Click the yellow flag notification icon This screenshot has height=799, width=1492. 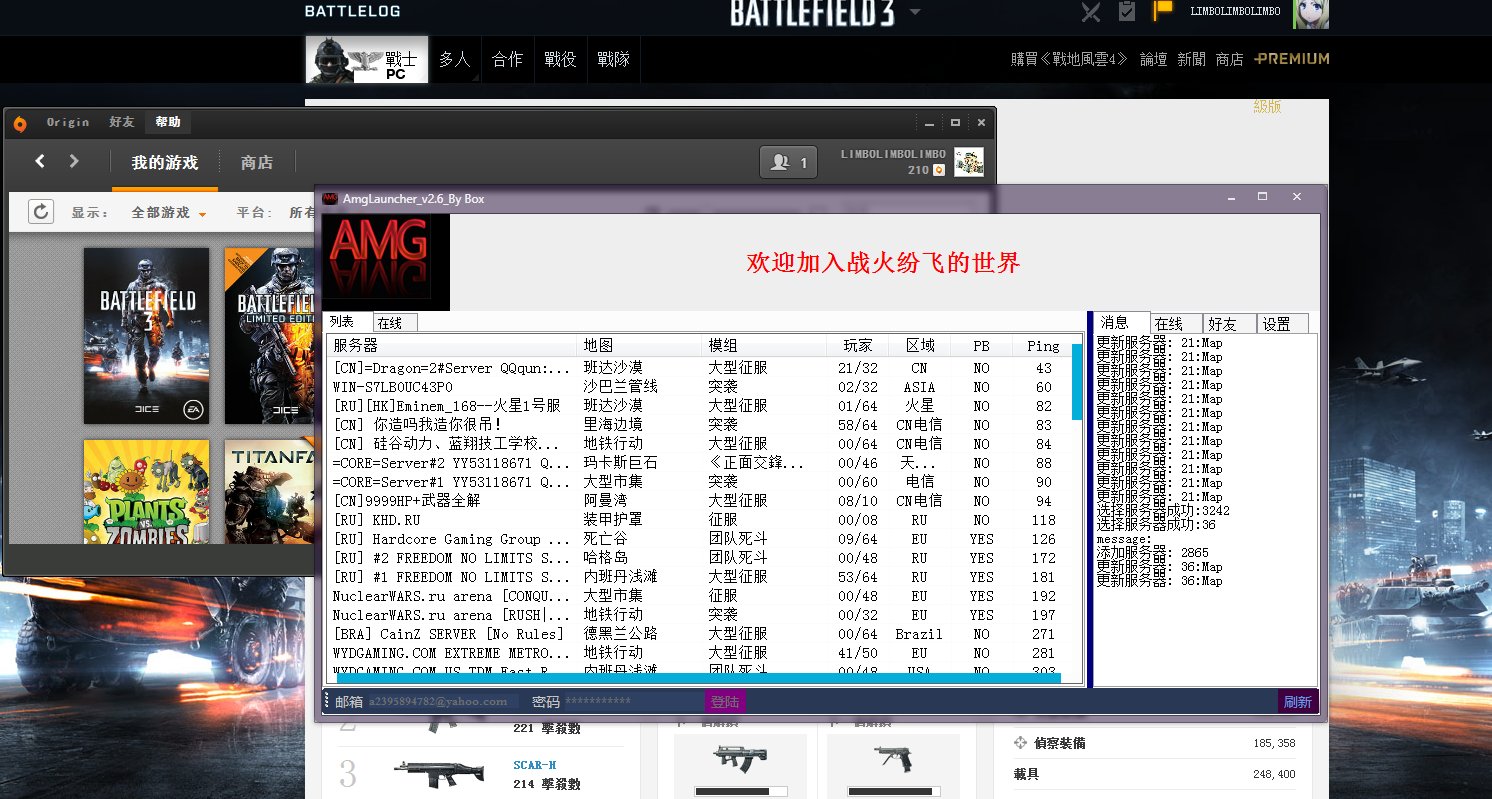(1162, 11)
